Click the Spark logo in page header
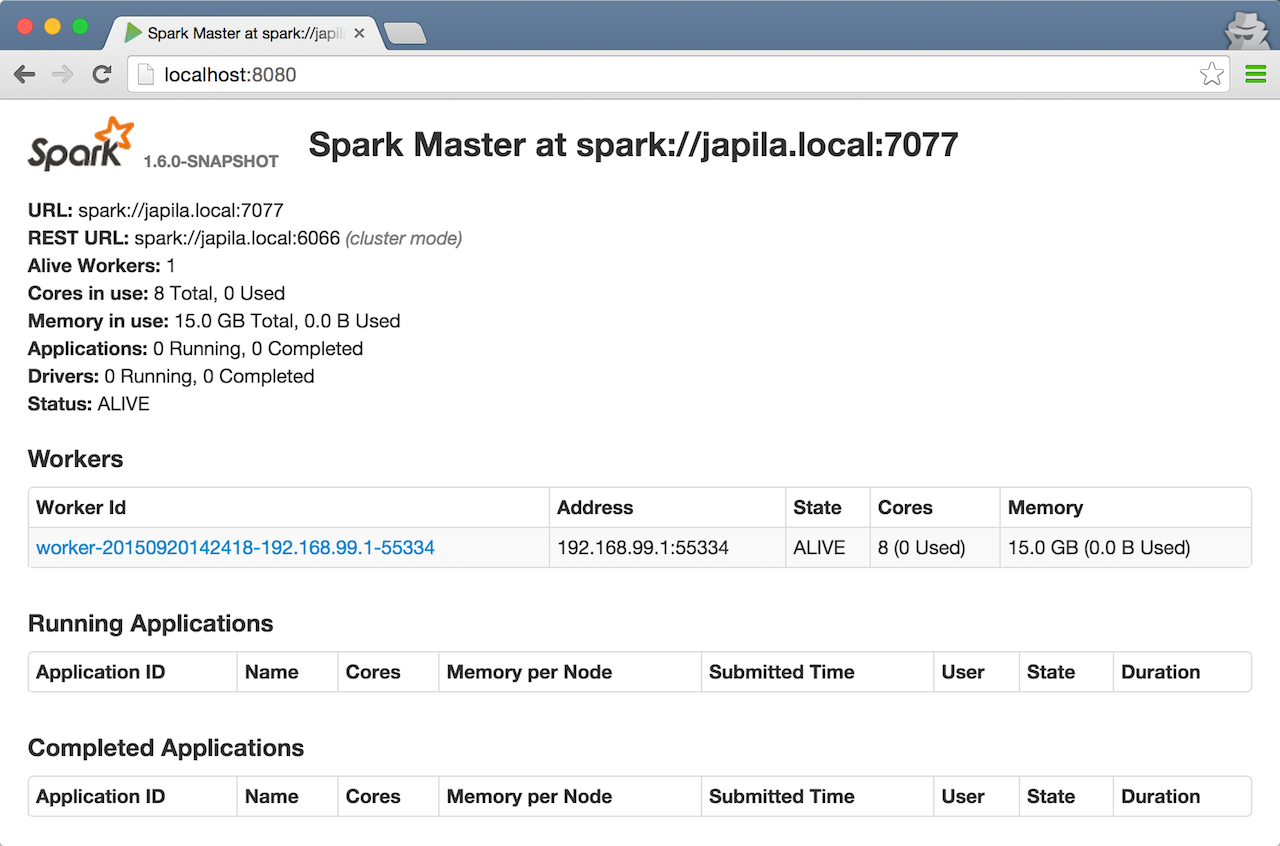The height and width of the screenshot is (846, 1280). click(x=80, y=144)
